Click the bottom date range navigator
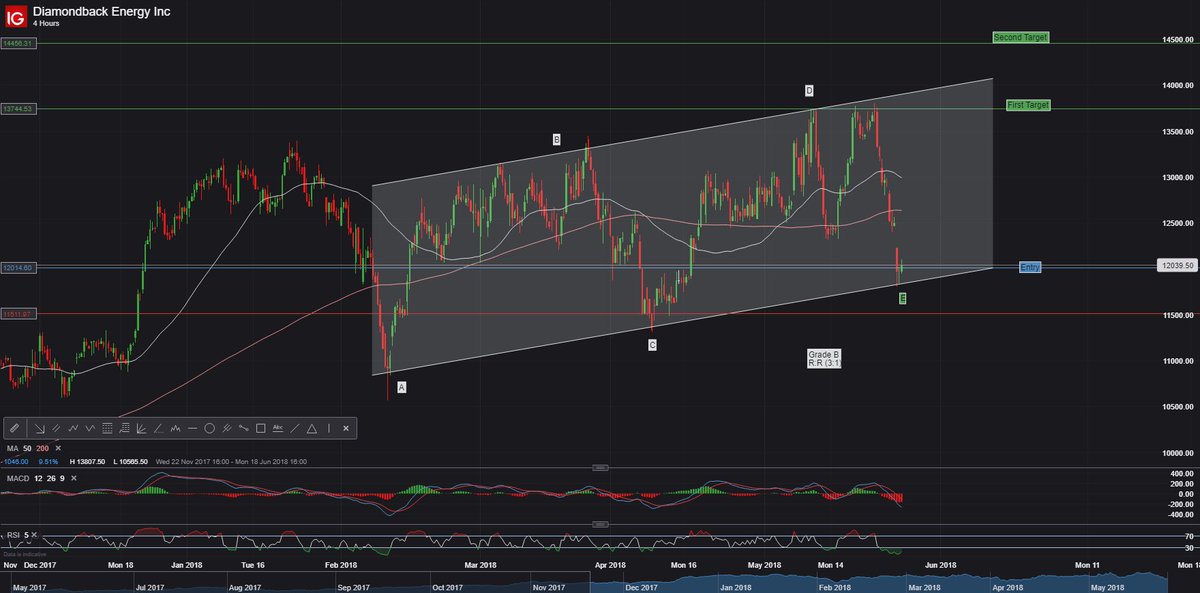This screenshot has width=1200, height=593. point(600,582)
